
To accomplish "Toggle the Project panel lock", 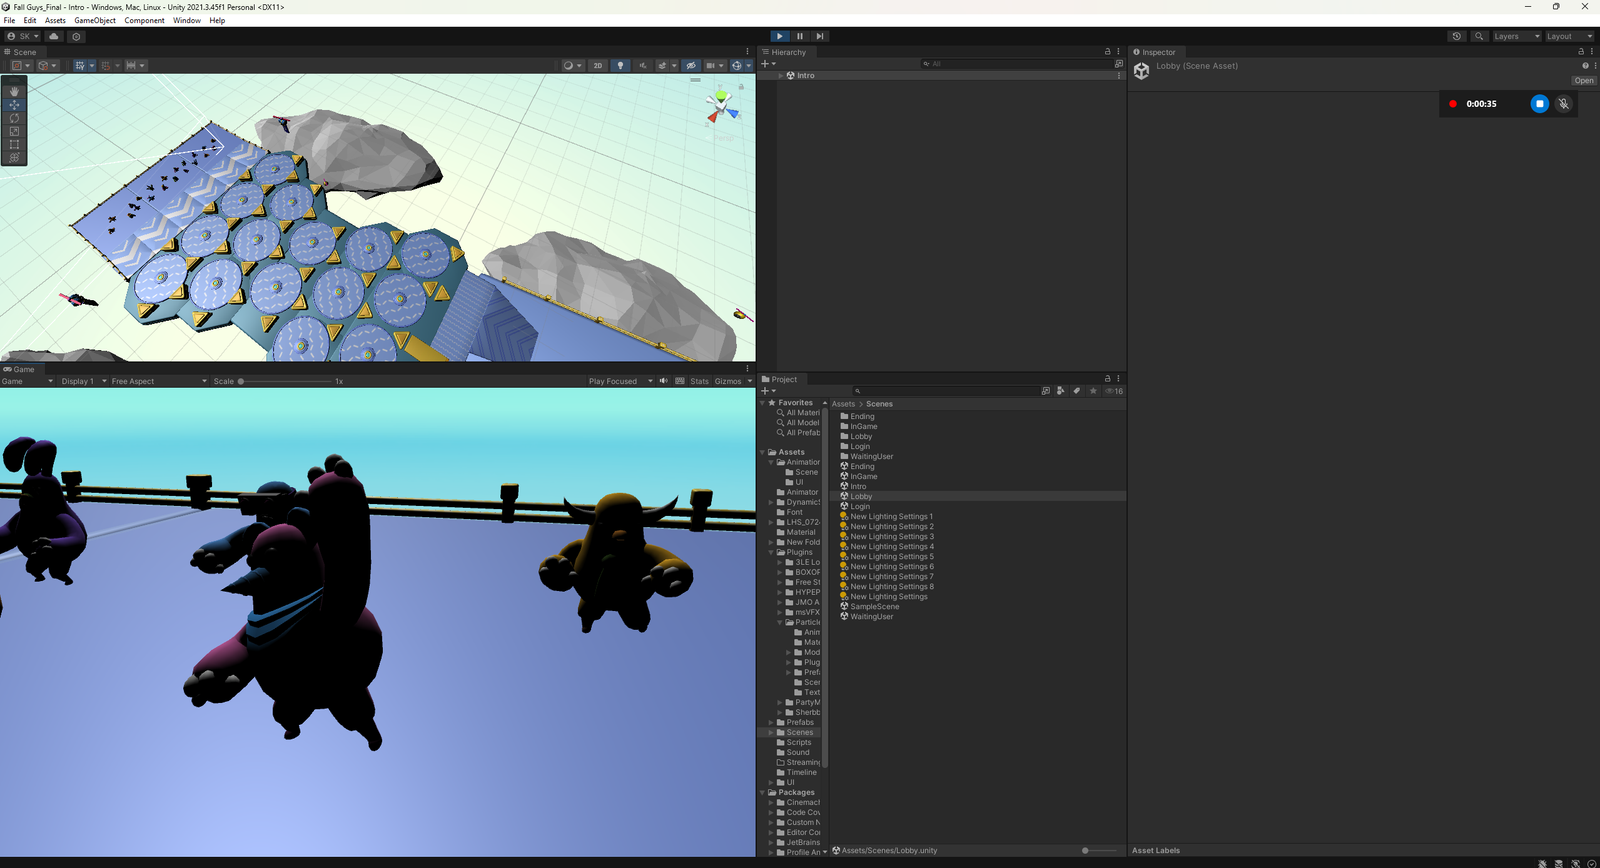I will [1107, 379].
